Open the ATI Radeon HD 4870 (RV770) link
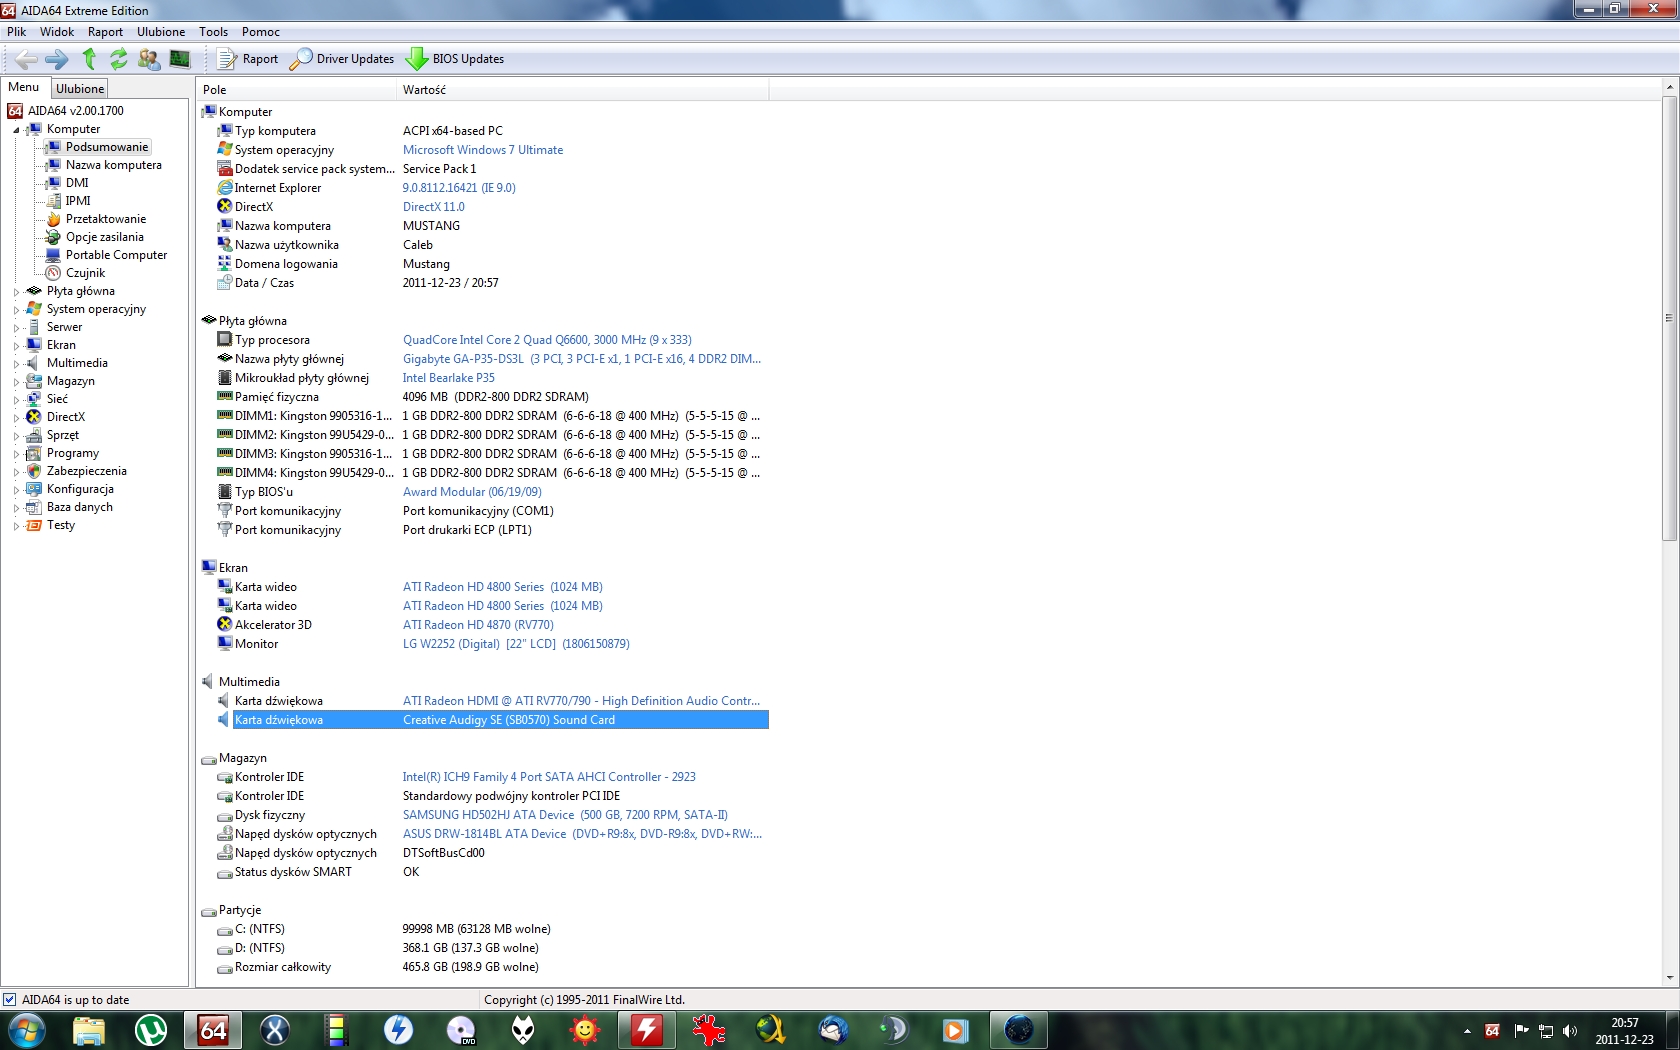 pos(478,625)
